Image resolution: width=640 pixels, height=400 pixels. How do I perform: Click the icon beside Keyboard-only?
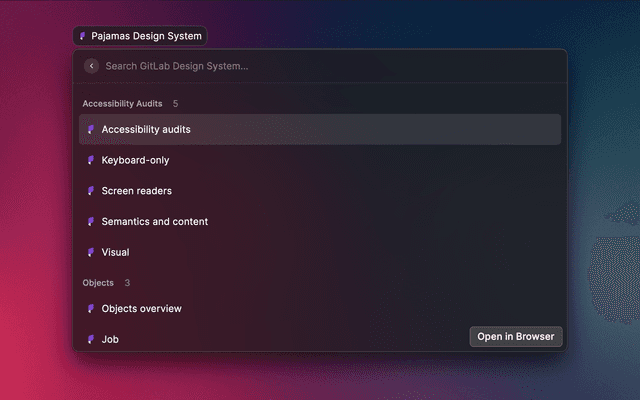coord(91,160)
